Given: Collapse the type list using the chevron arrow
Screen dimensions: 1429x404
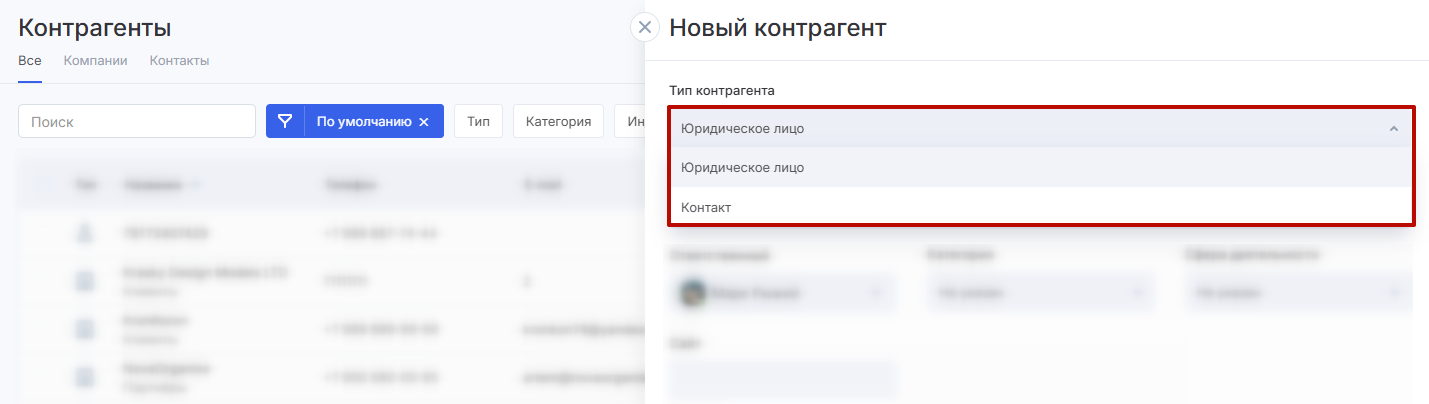Looking at the screenshot, I should pyautogui.click(x=1393, y=128).
